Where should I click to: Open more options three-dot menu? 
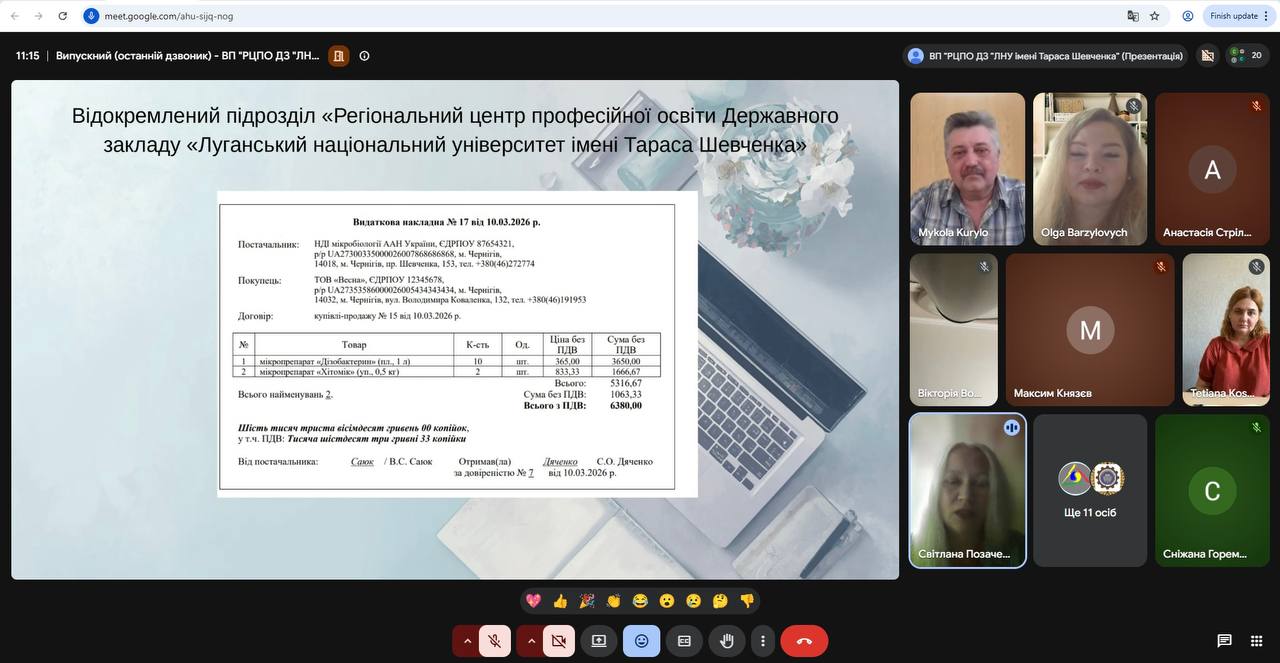(763, 641)
